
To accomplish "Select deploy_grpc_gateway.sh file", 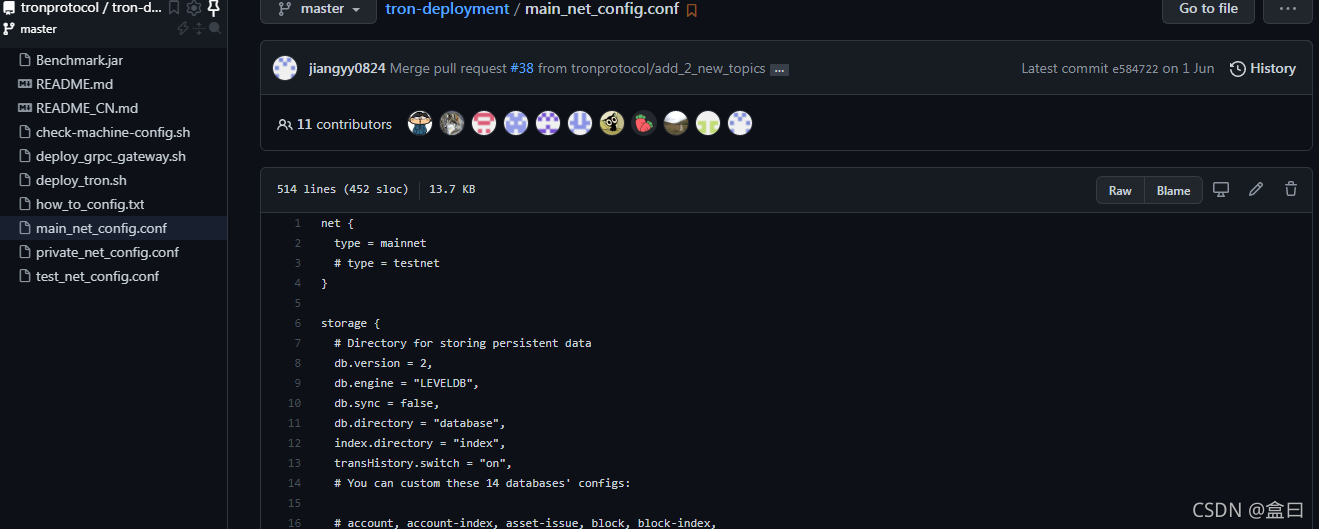I will click(111, 156).
